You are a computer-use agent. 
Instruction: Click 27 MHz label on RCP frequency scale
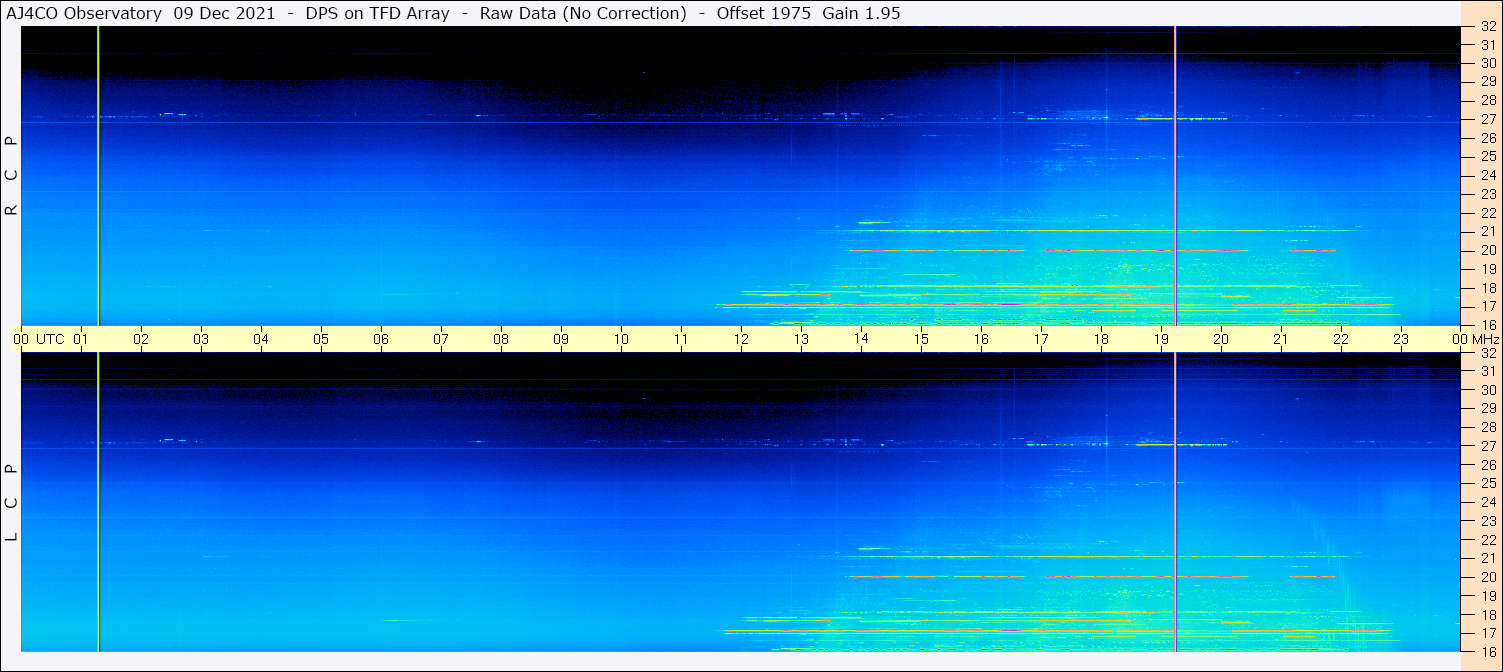coord(1488,119)
